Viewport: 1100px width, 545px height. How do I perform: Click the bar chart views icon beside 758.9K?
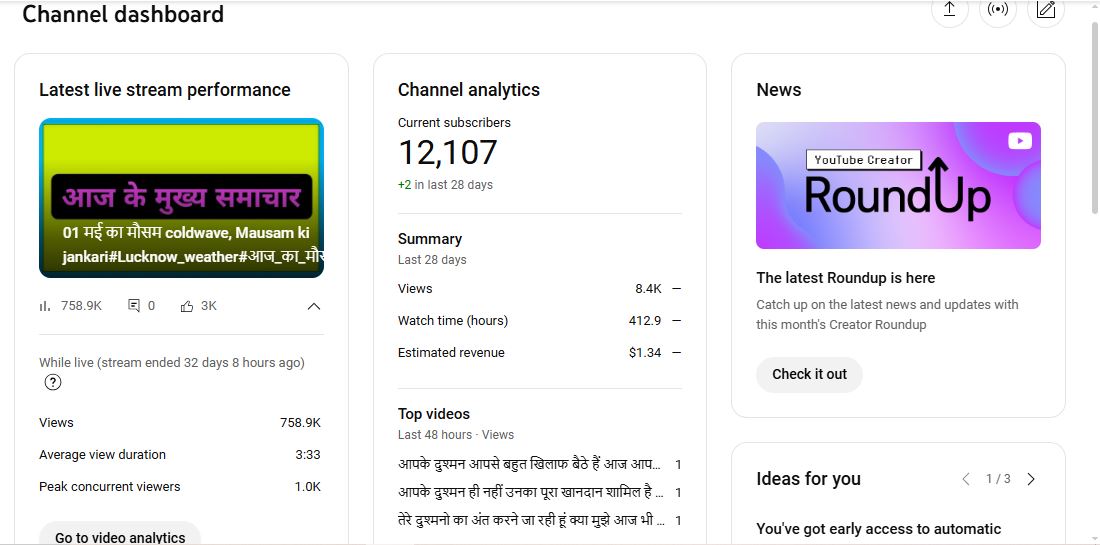(x=45, y=306)
